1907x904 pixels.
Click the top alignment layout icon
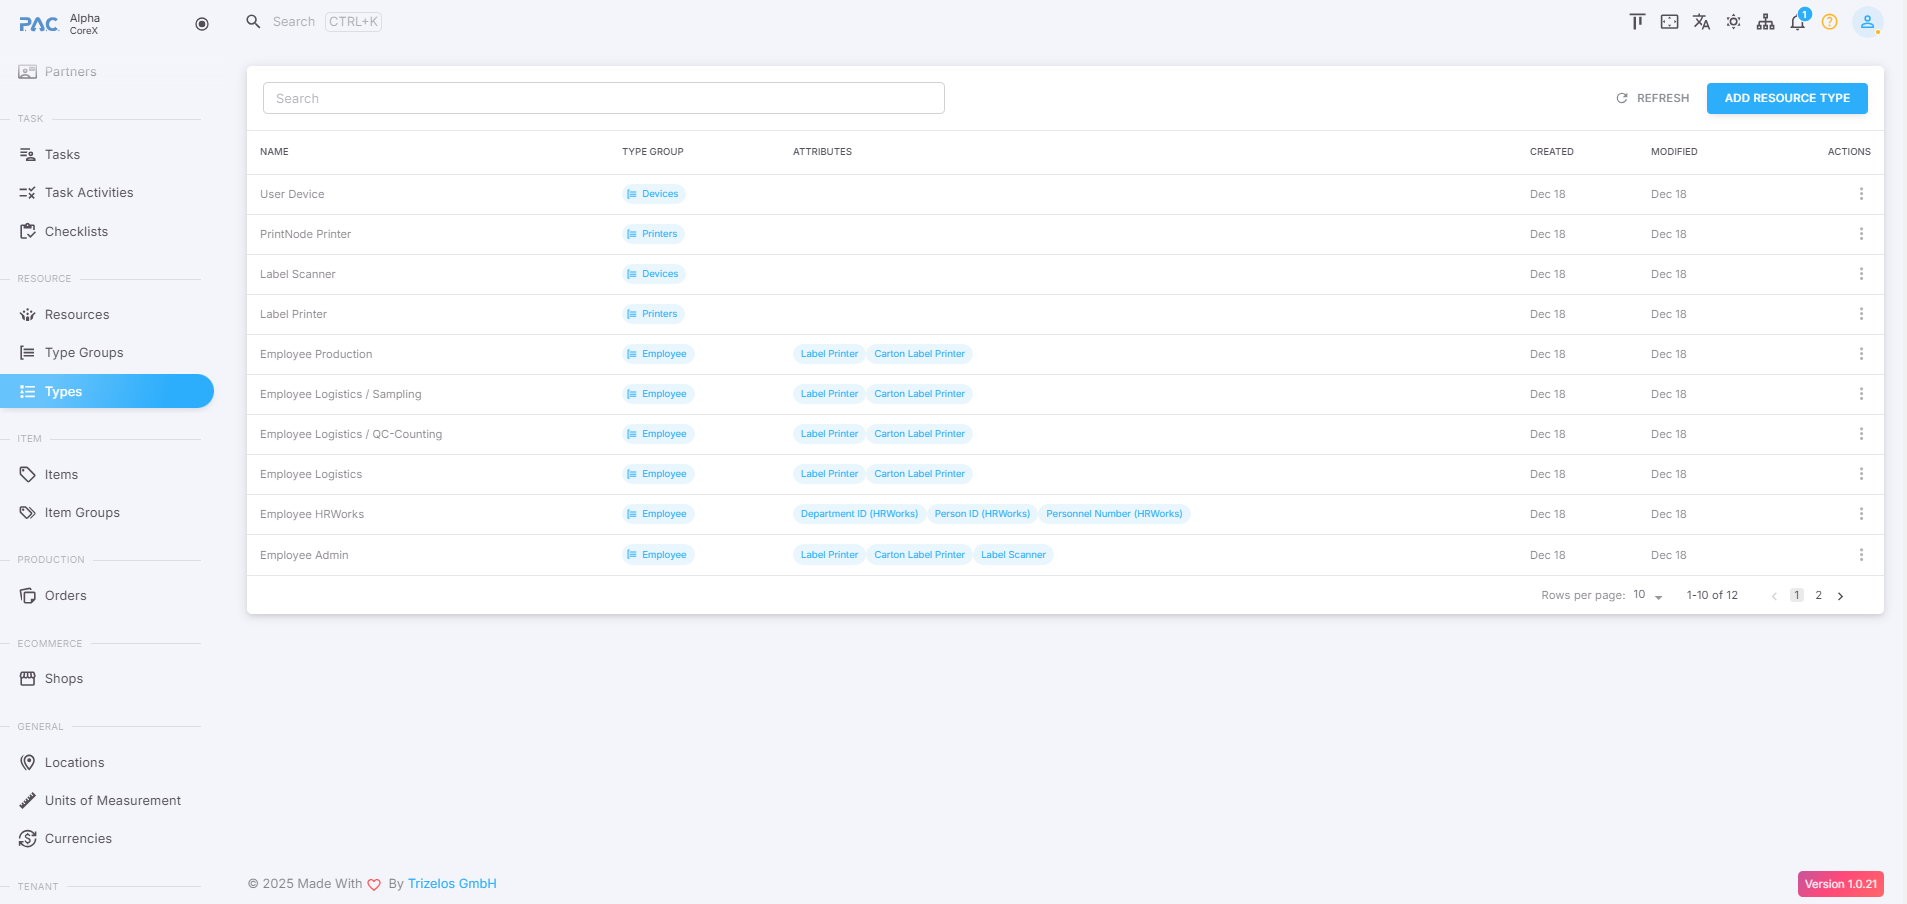tap(1637, 22)
